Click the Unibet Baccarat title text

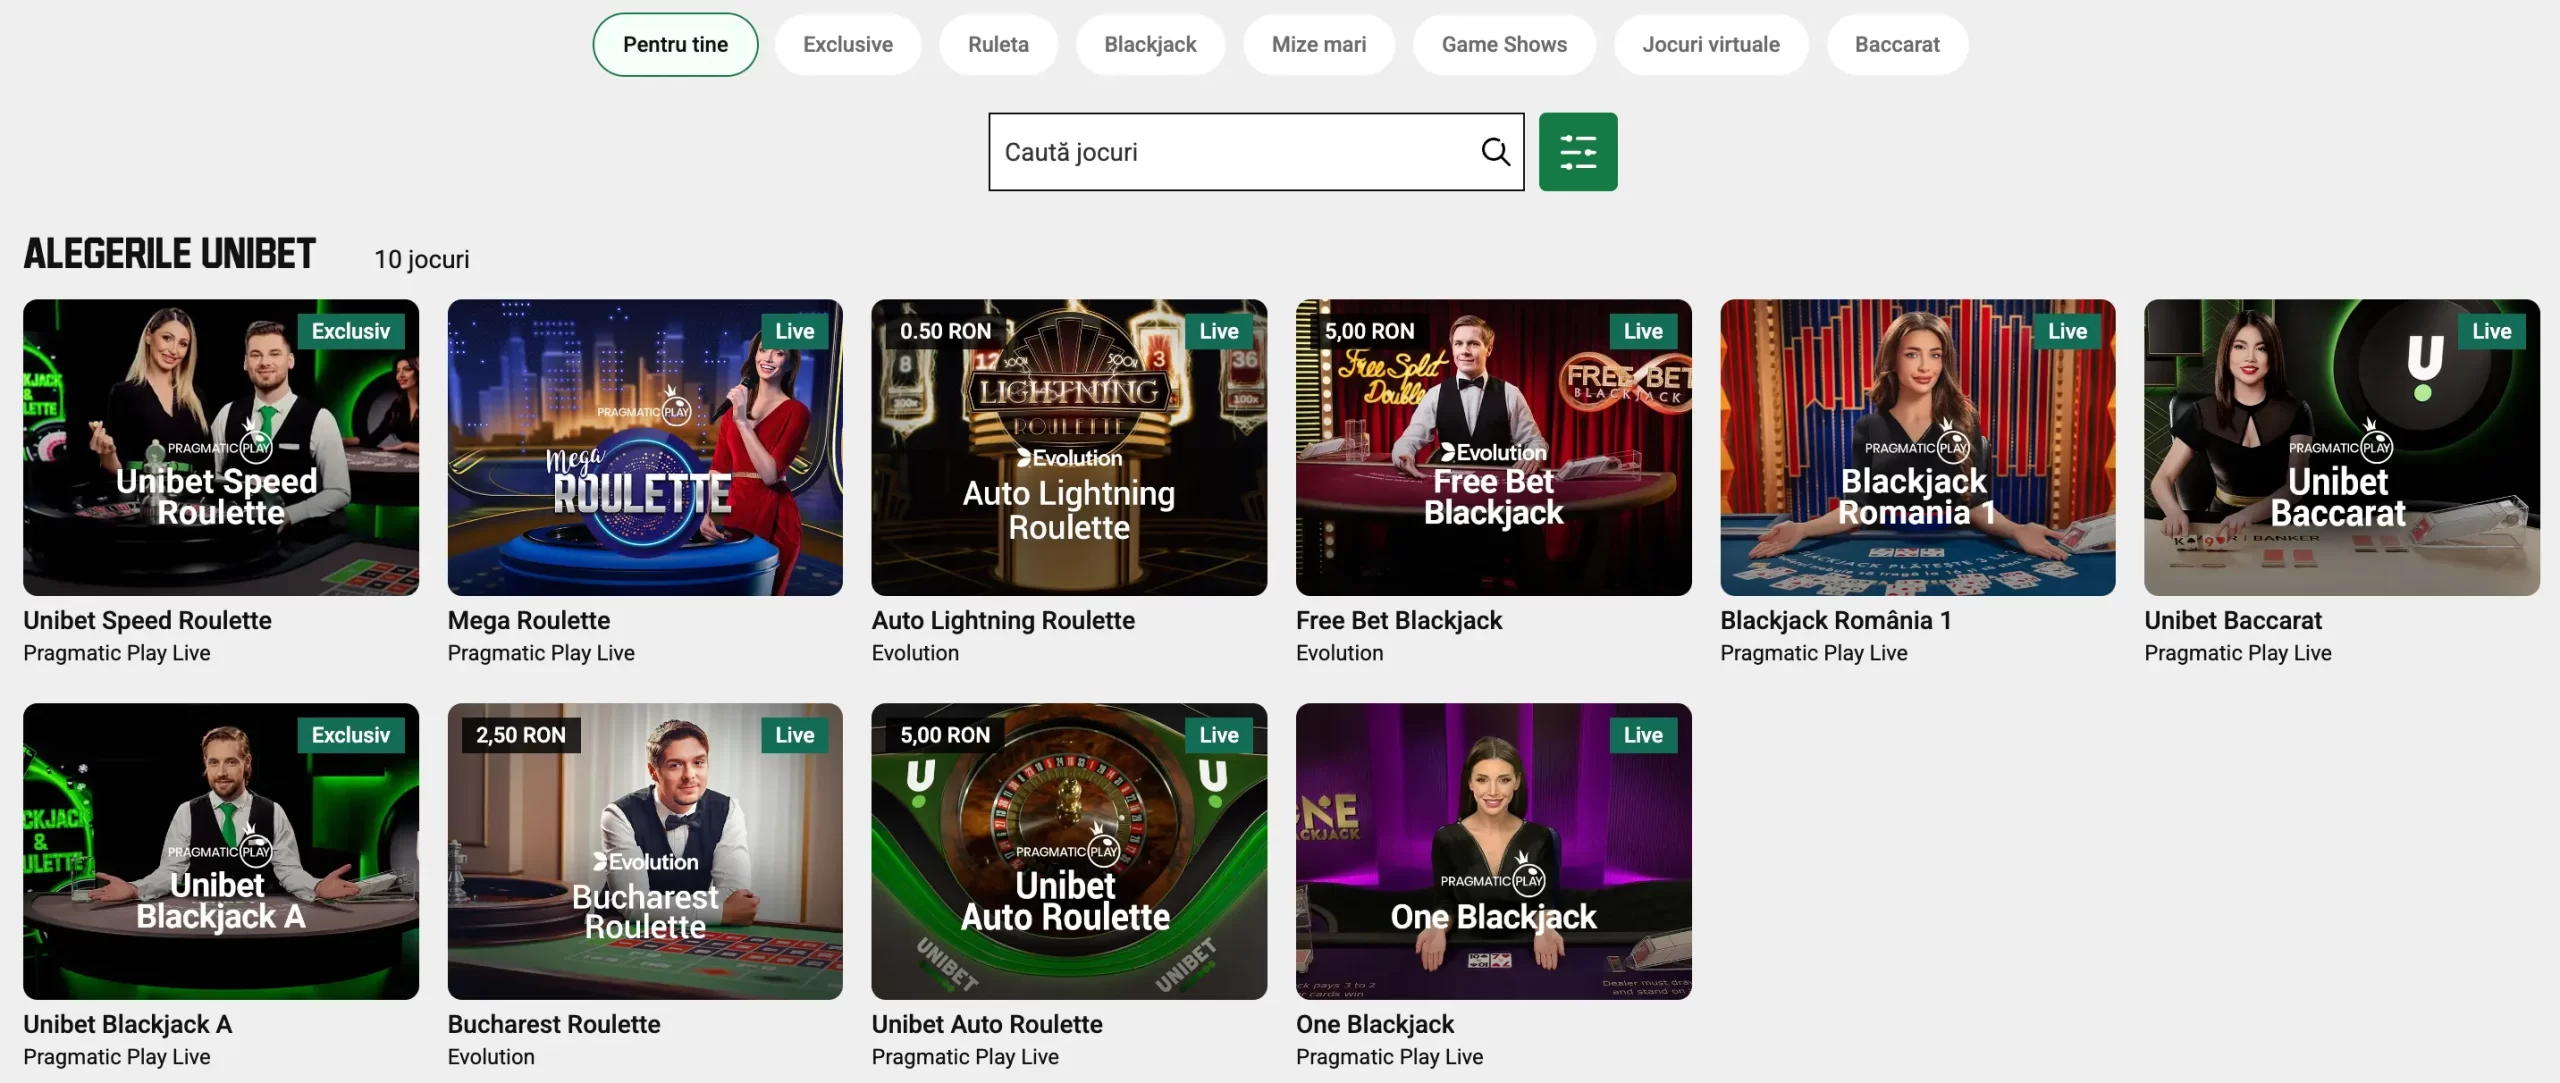(x=2233, y=621)
